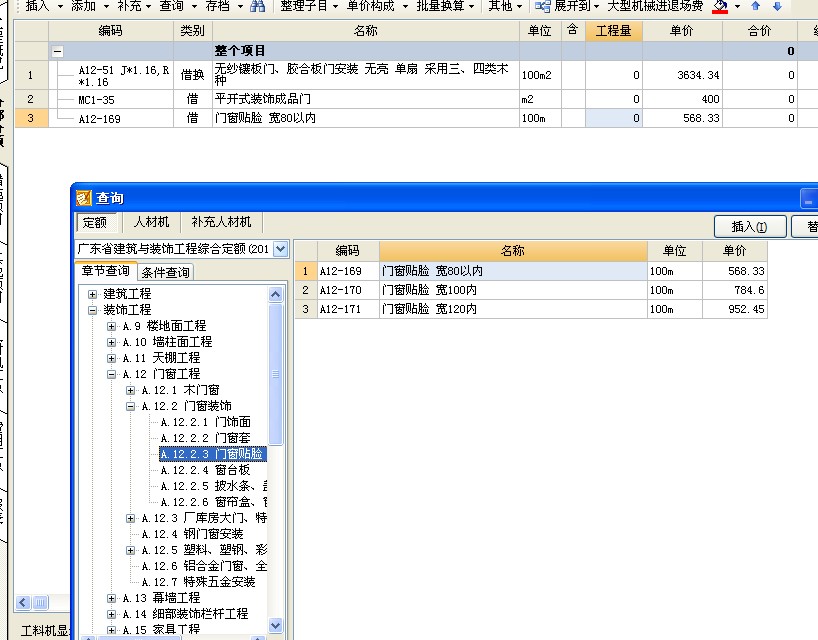Open the 整理子目 dropdown

click(x=309, y=6)
